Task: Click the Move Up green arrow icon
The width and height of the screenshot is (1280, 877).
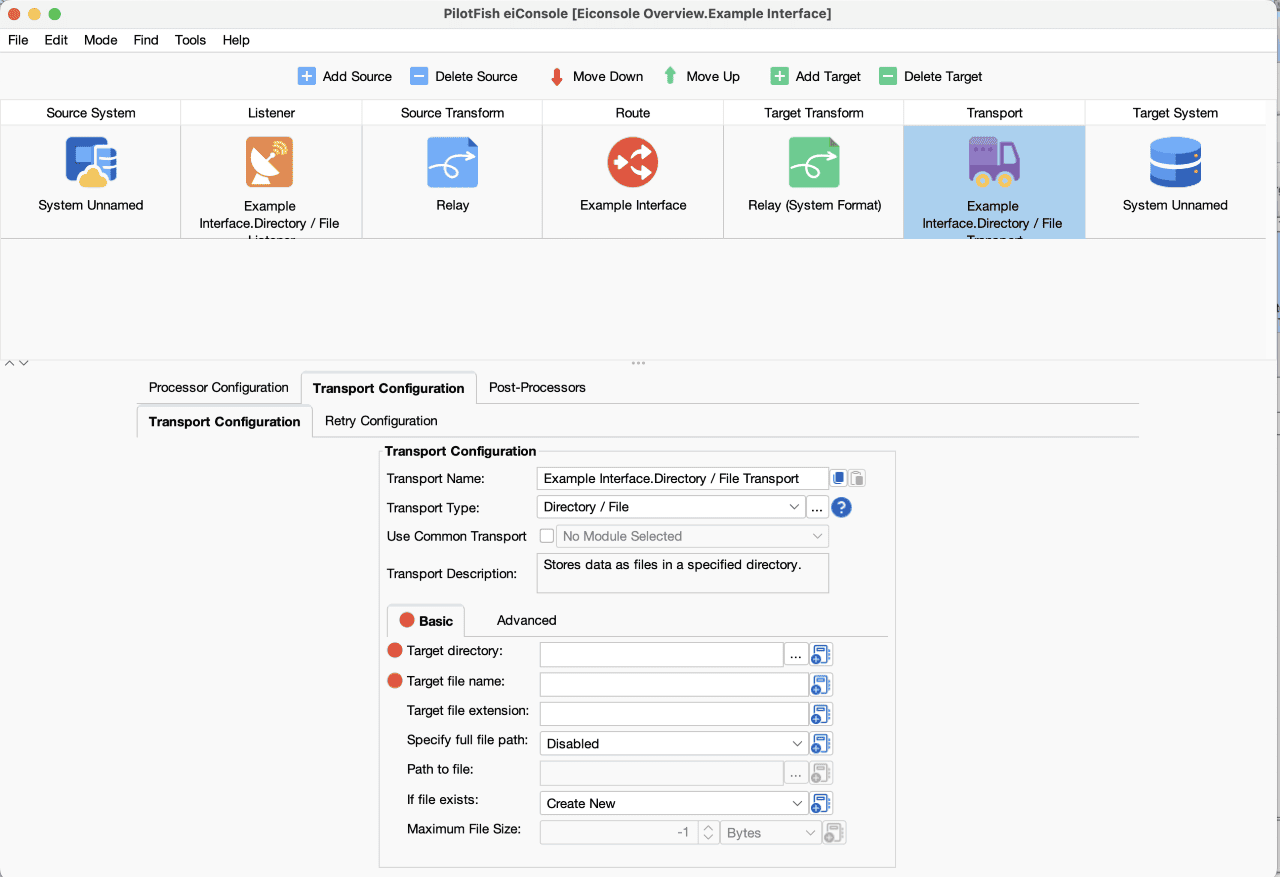Action: 670,76
